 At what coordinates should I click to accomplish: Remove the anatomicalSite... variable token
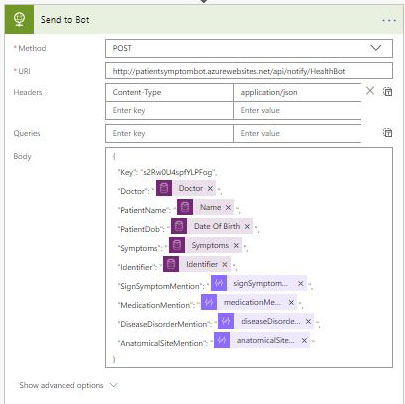pyautogui.click(x=304, y=340)
